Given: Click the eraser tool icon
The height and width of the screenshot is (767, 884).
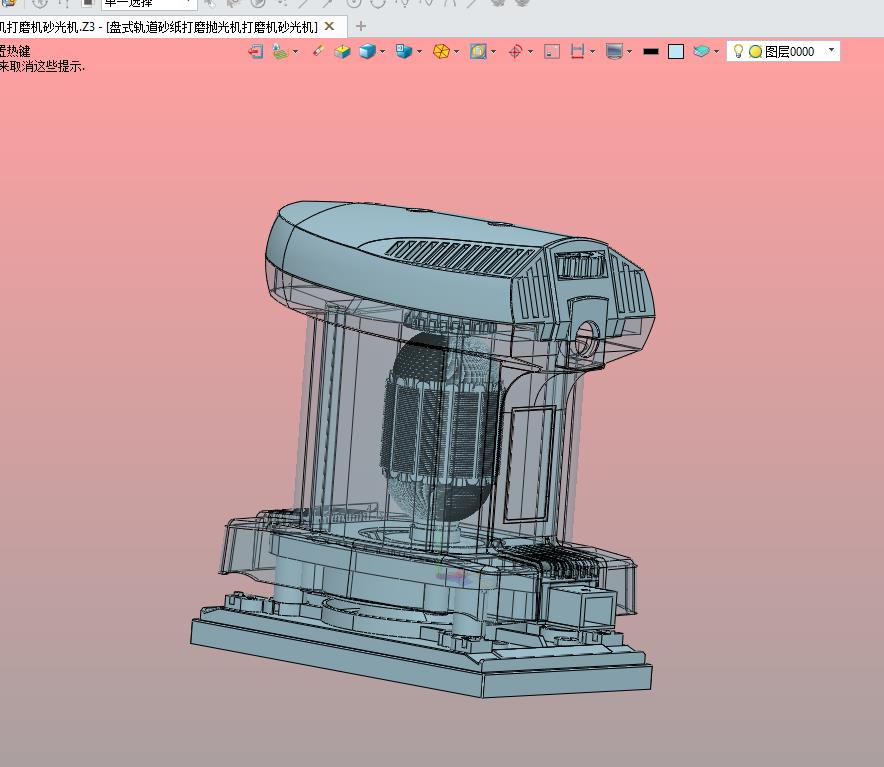Looking at the screenshot, I should click(318, 51).
